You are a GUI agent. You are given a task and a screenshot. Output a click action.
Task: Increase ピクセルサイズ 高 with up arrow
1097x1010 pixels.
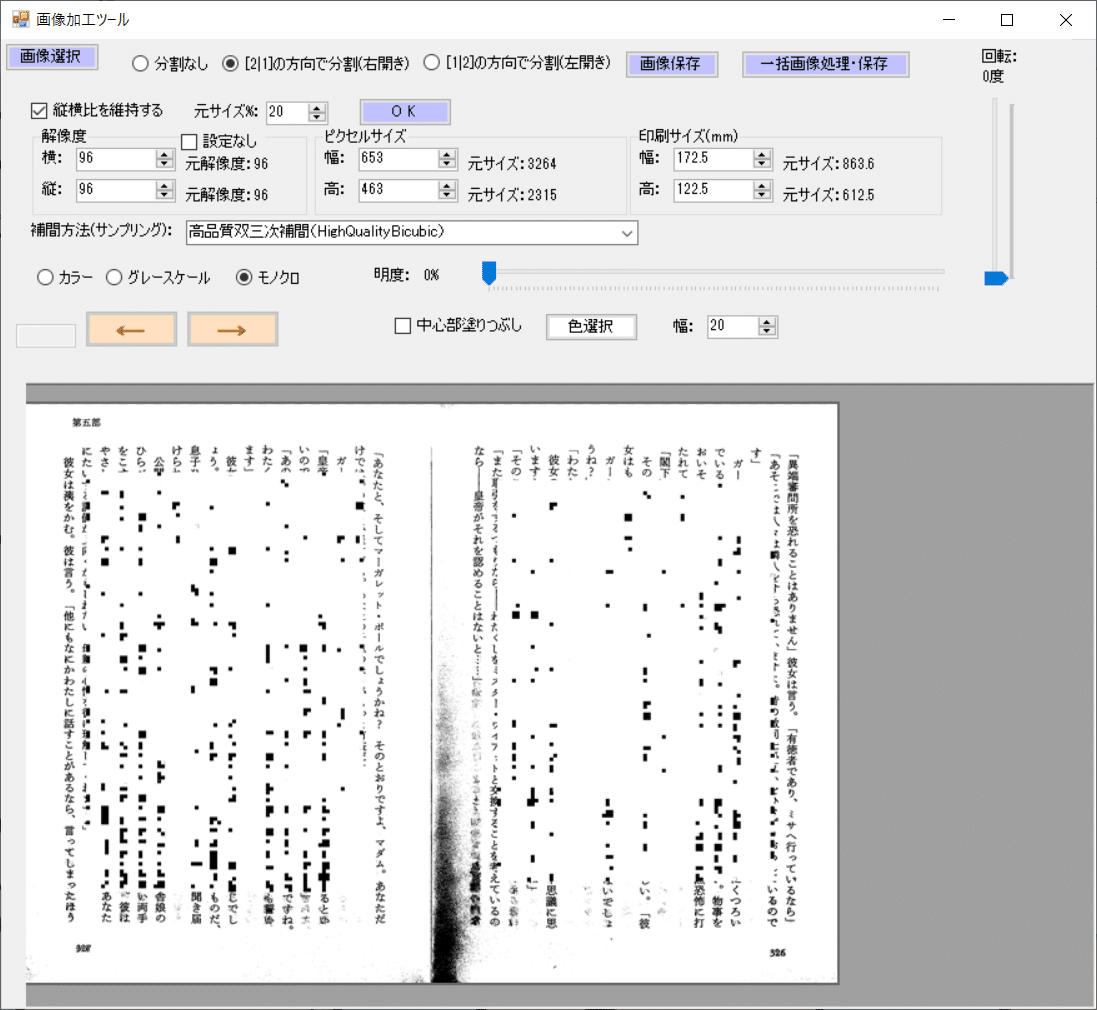447,185
